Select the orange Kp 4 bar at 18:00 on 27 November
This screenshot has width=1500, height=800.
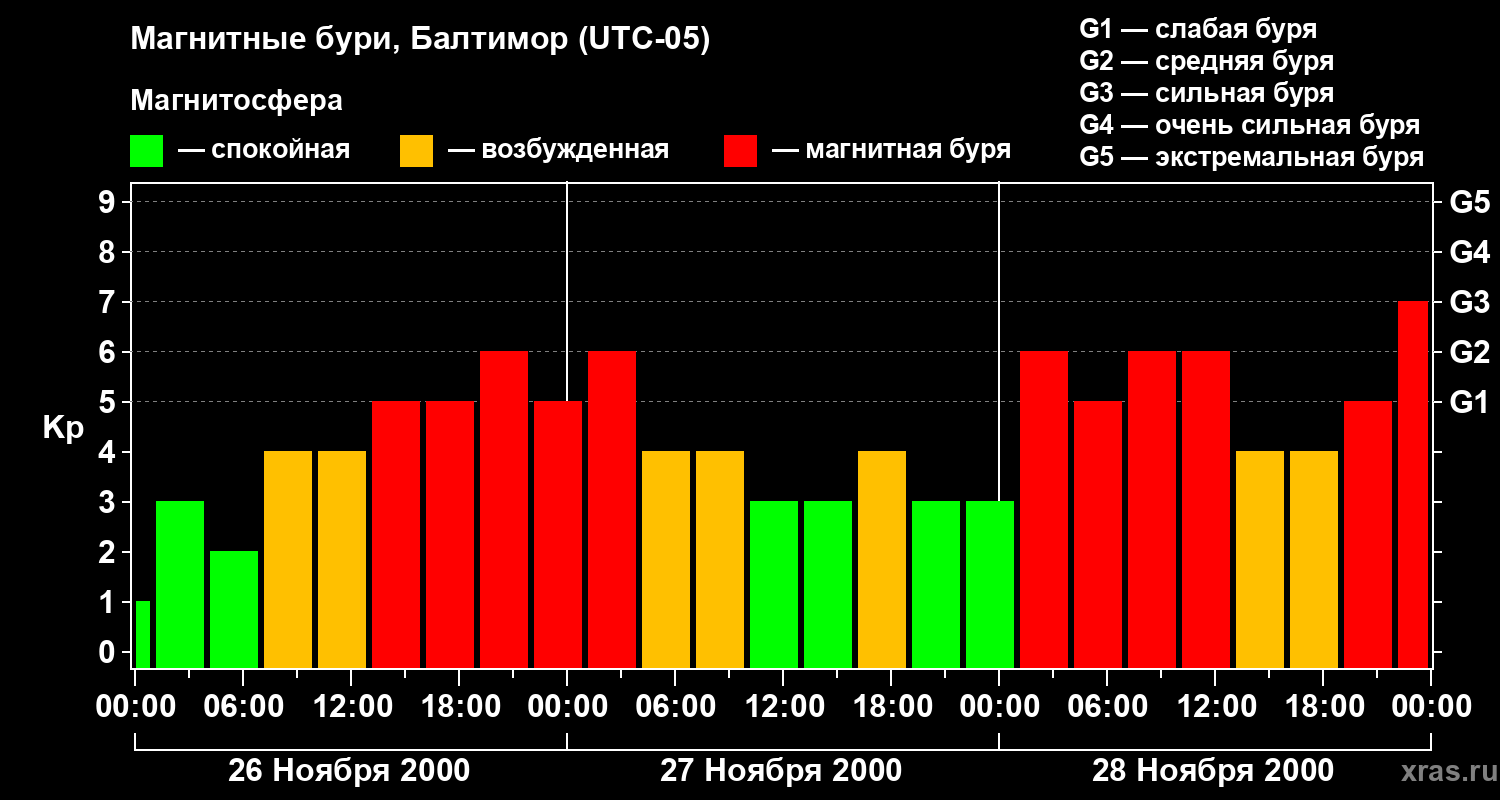[882, 559]
